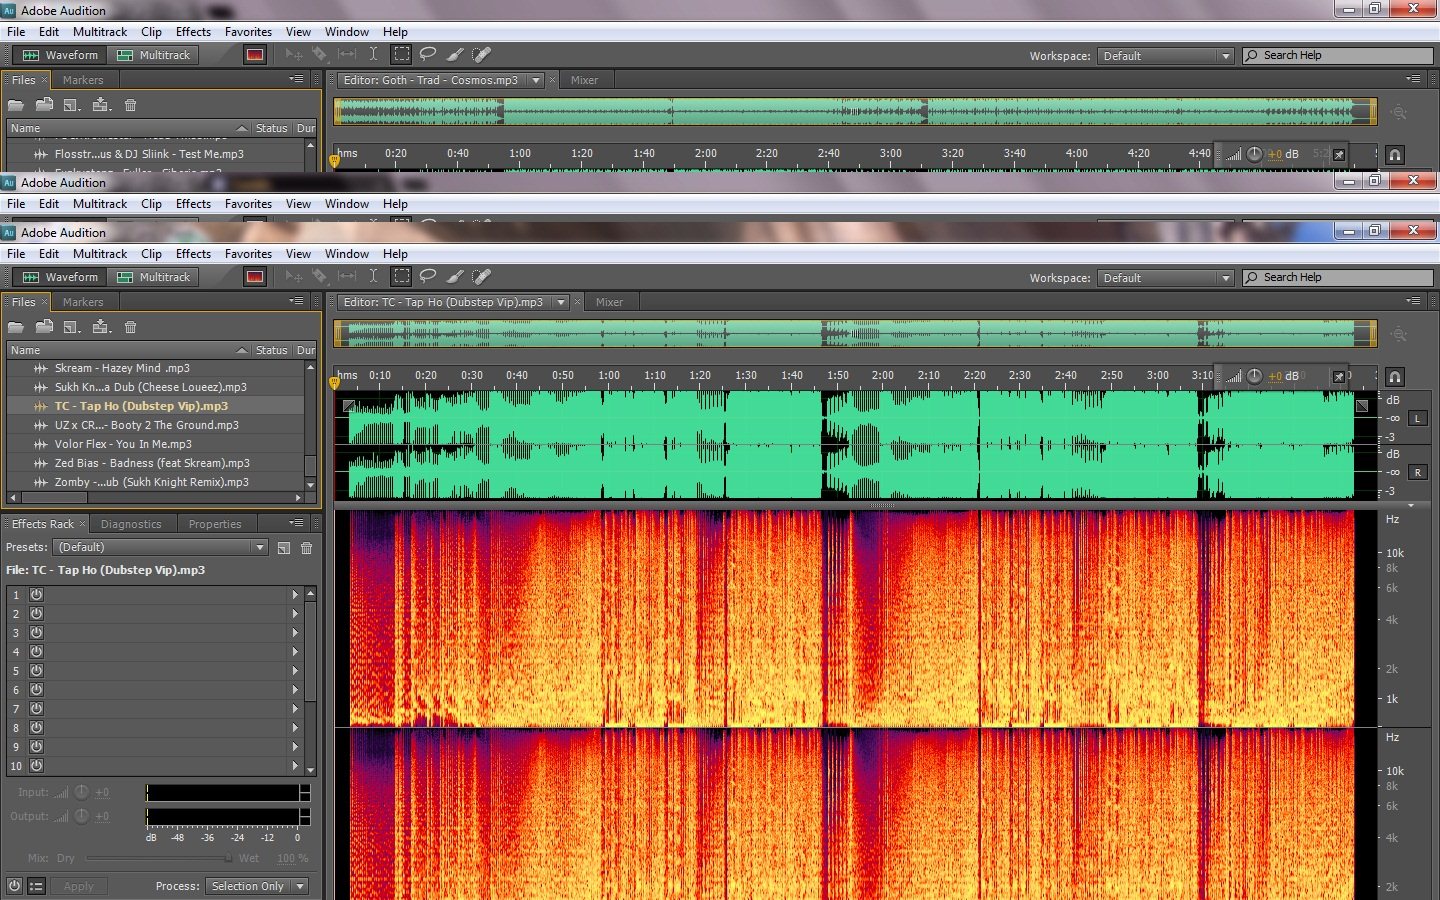Toggle spectral display in the Cosmos.mp3 window toolbar
This screenshot has height=900, width=1440.
pos(255,55)
